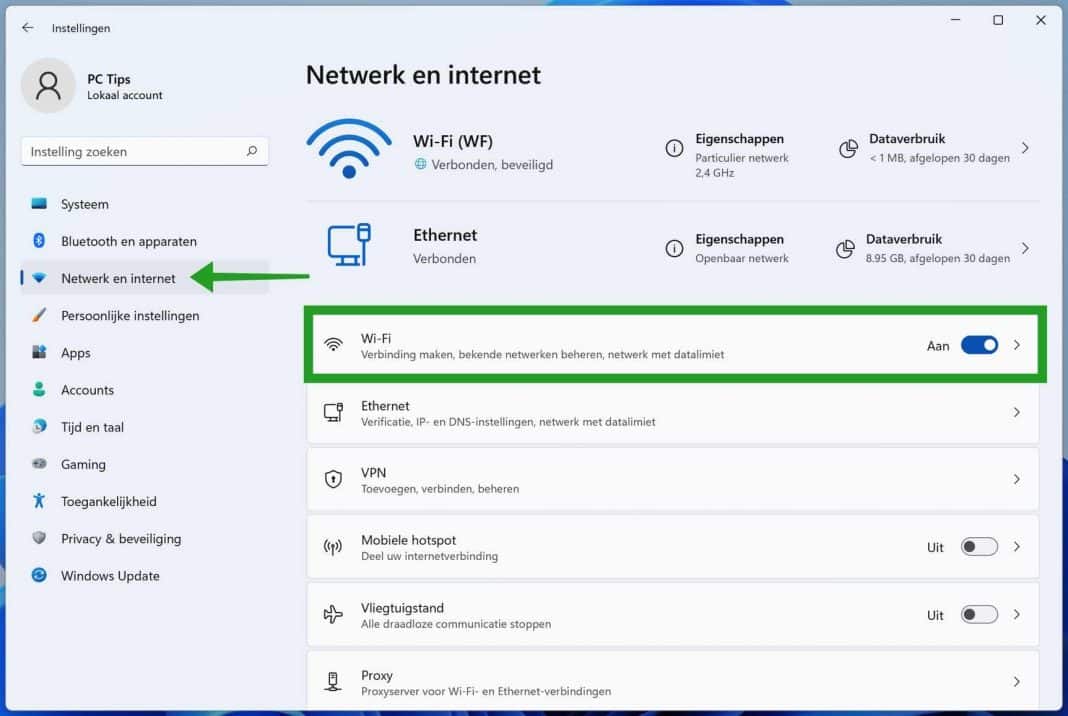Turn off the Wi-Fi toggle

[979, 345]
